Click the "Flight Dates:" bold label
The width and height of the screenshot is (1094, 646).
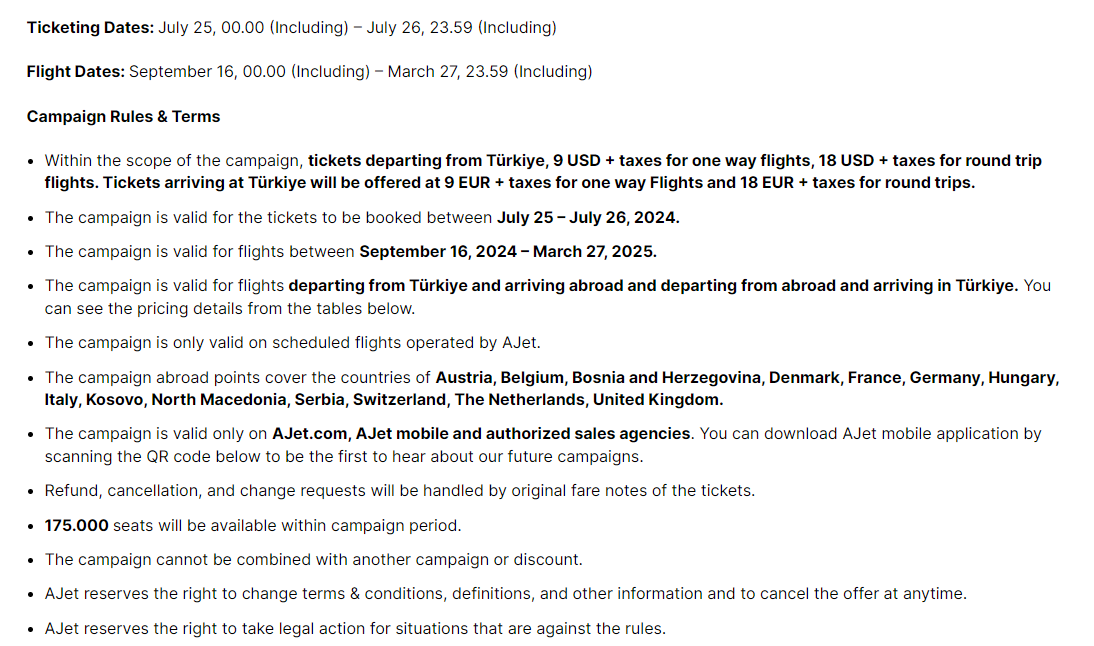coord(75,72)
